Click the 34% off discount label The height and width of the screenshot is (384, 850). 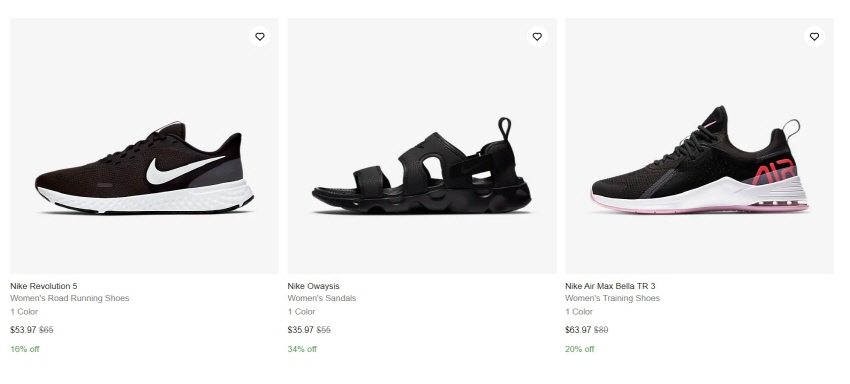click(302, 349)
